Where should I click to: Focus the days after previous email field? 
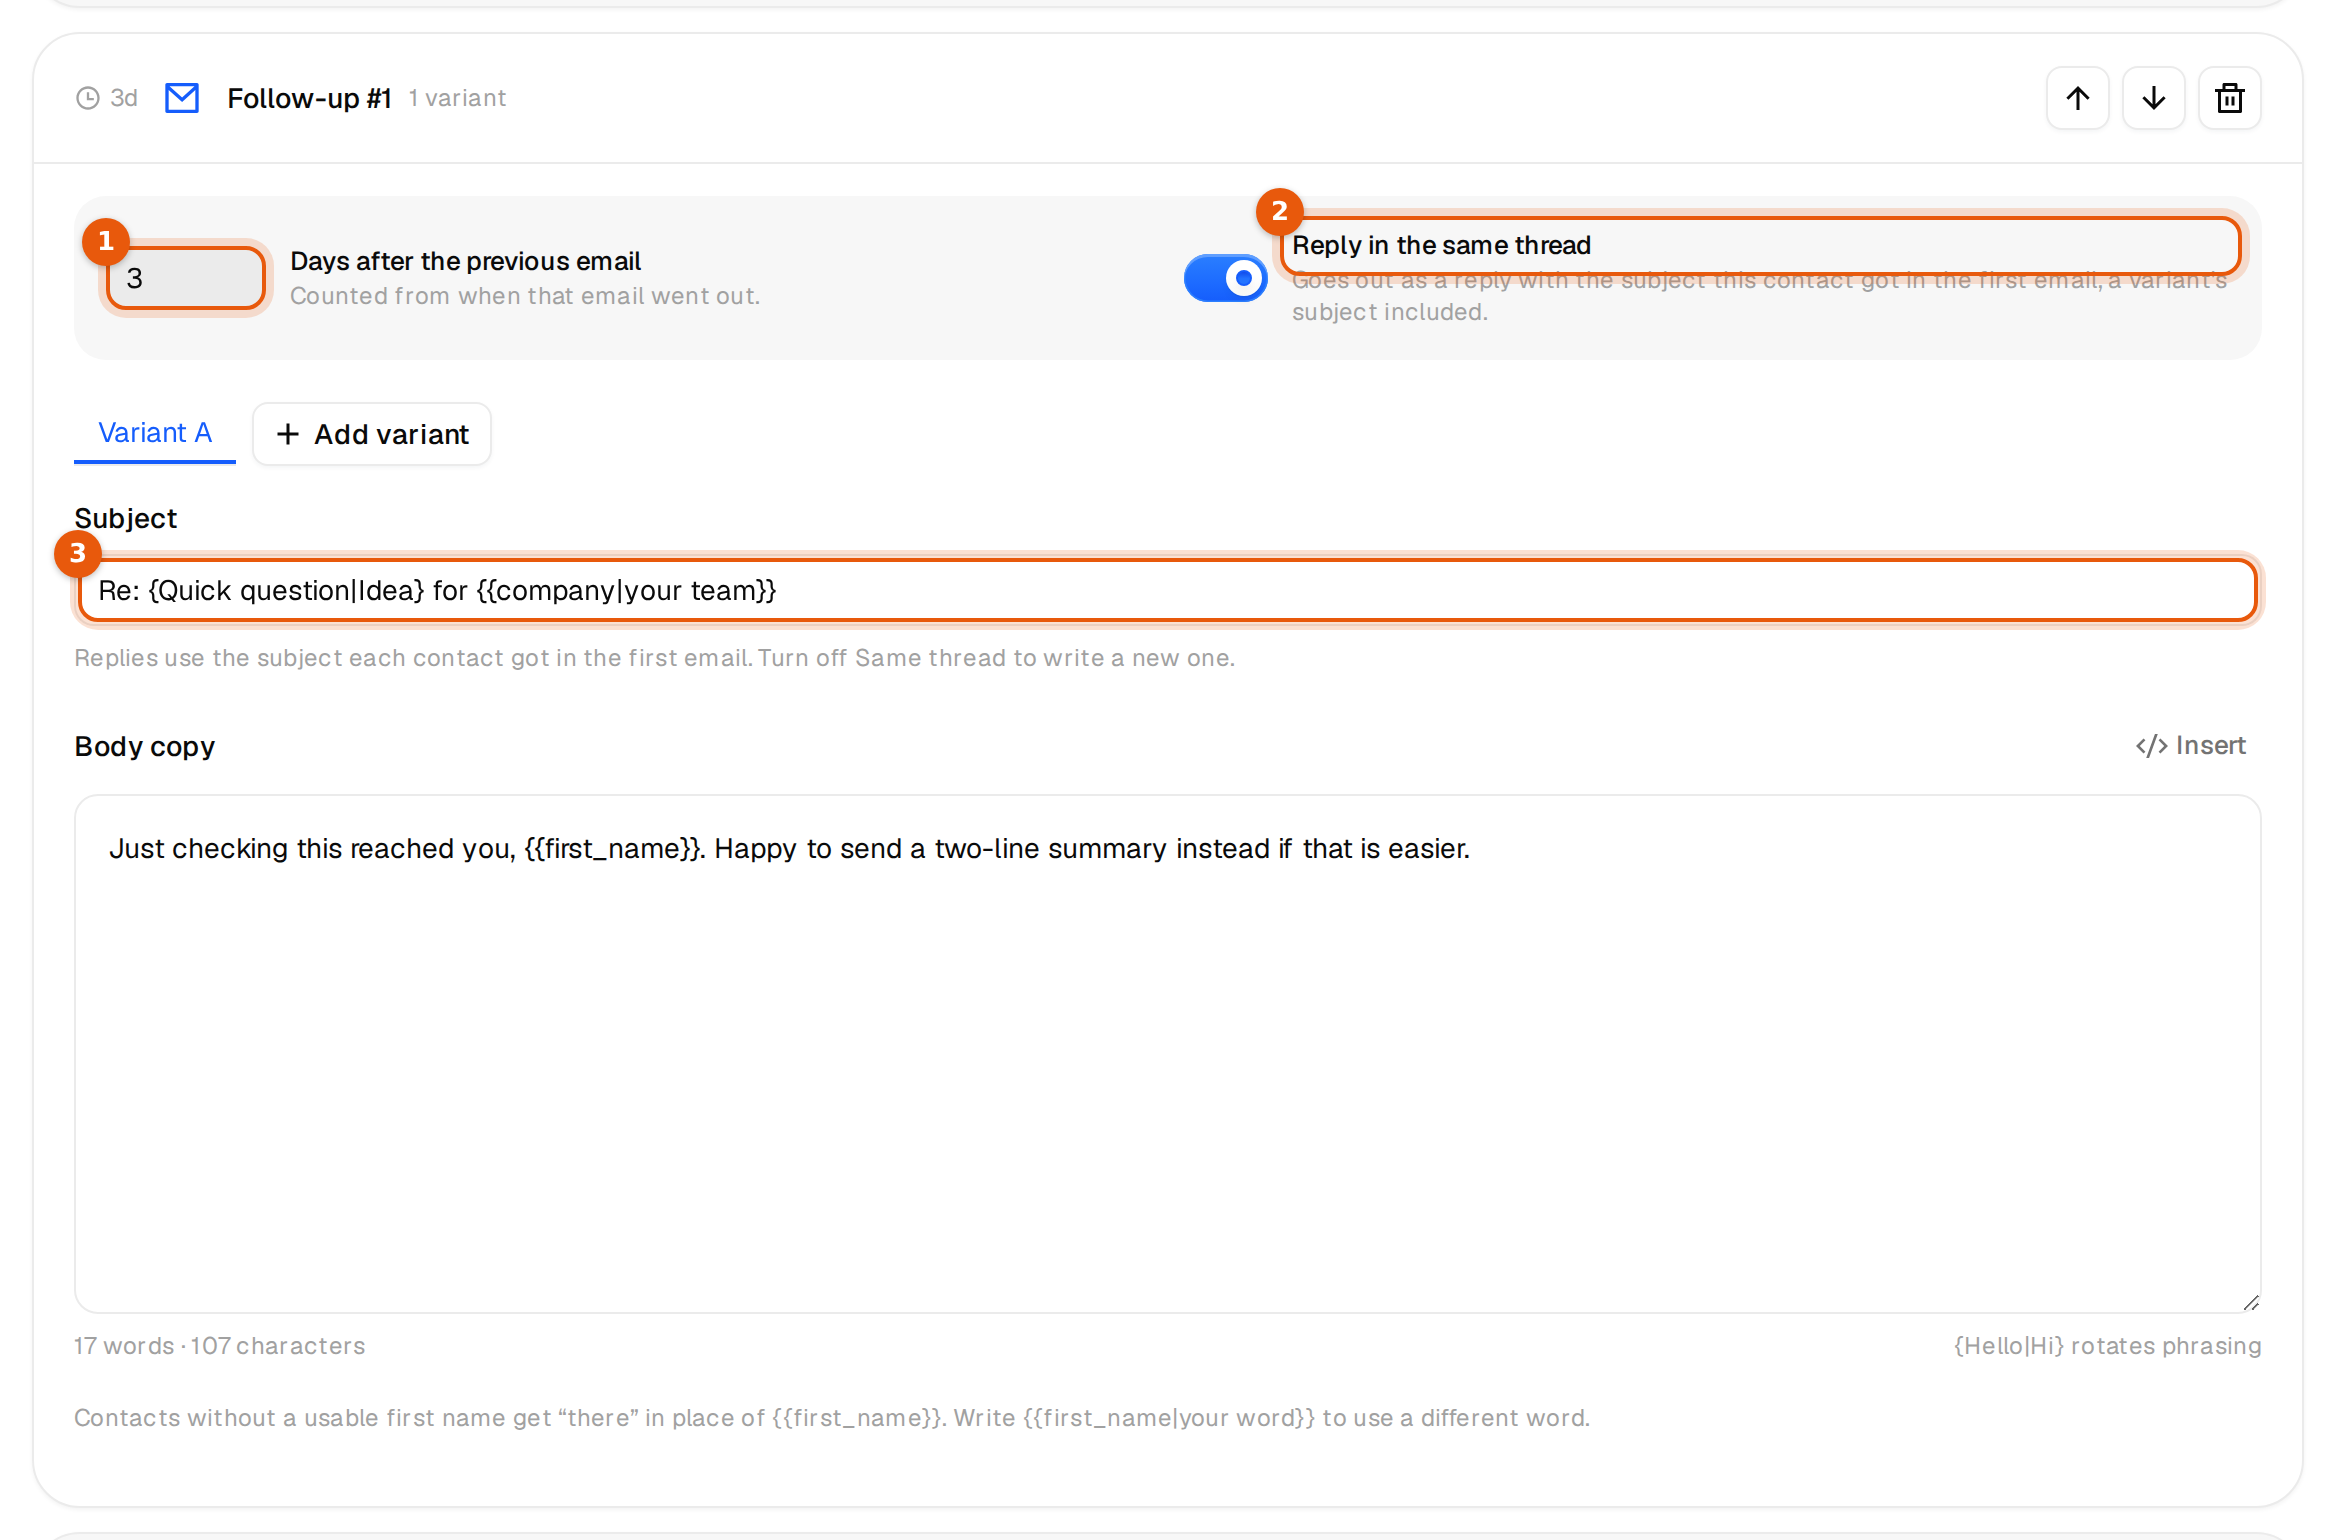(186, 278)
